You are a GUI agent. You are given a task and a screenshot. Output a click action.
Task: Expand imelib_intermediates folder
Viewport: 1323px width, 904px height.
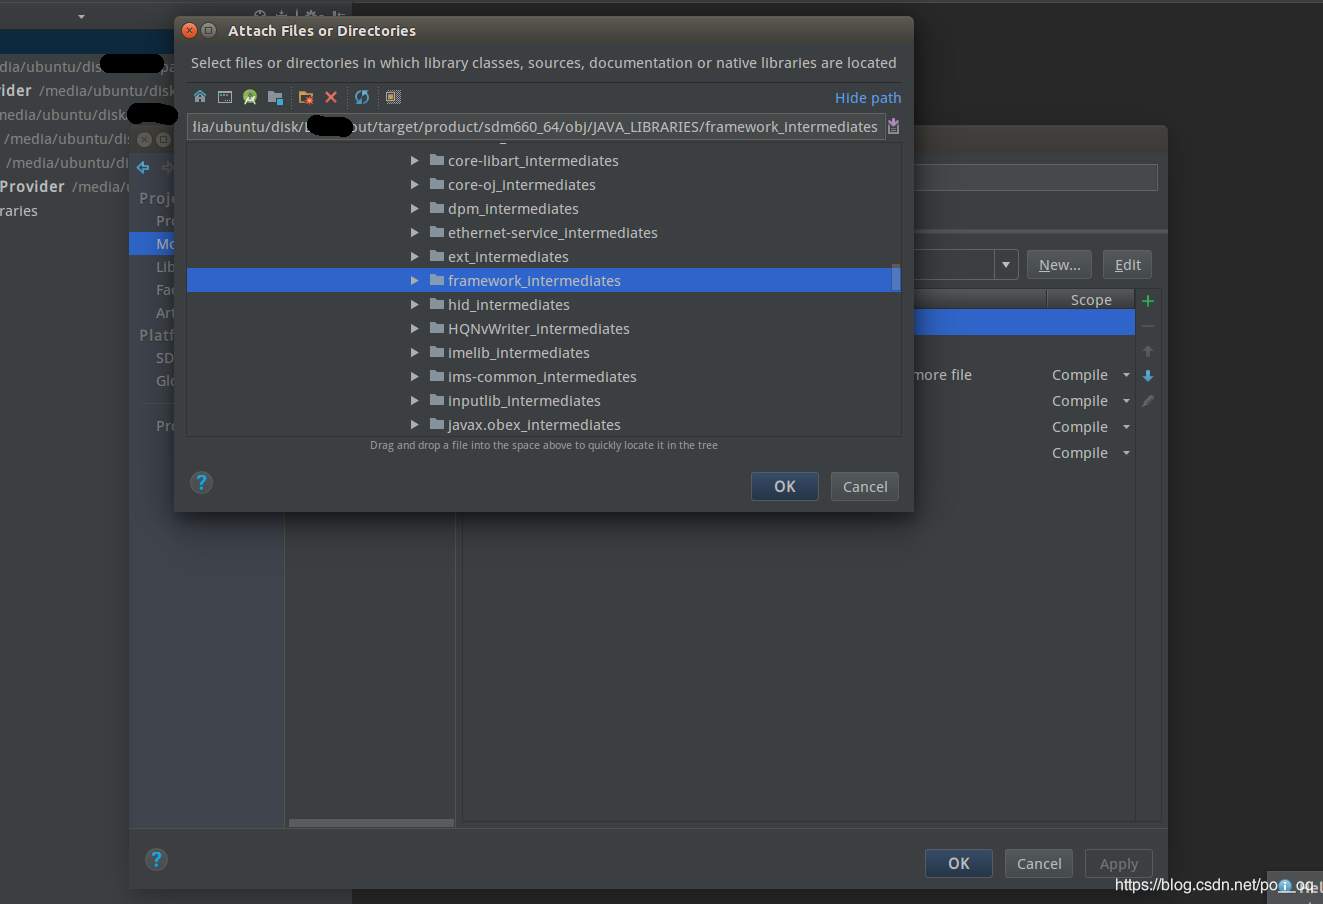(414, 352)
